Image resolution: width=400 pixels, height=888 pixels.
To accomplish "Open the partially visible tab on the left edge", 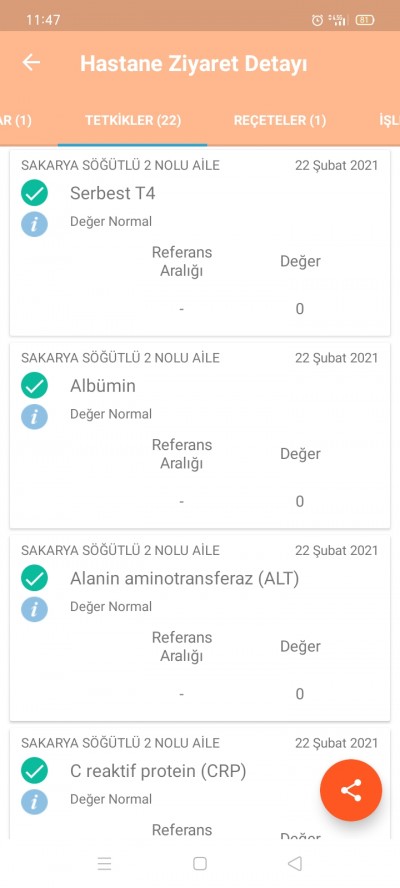I will point(15,121).
